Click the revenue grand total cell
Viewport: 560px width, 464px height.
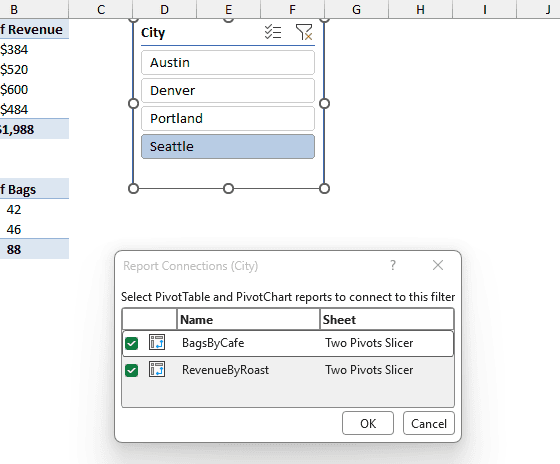coord(34,129)
